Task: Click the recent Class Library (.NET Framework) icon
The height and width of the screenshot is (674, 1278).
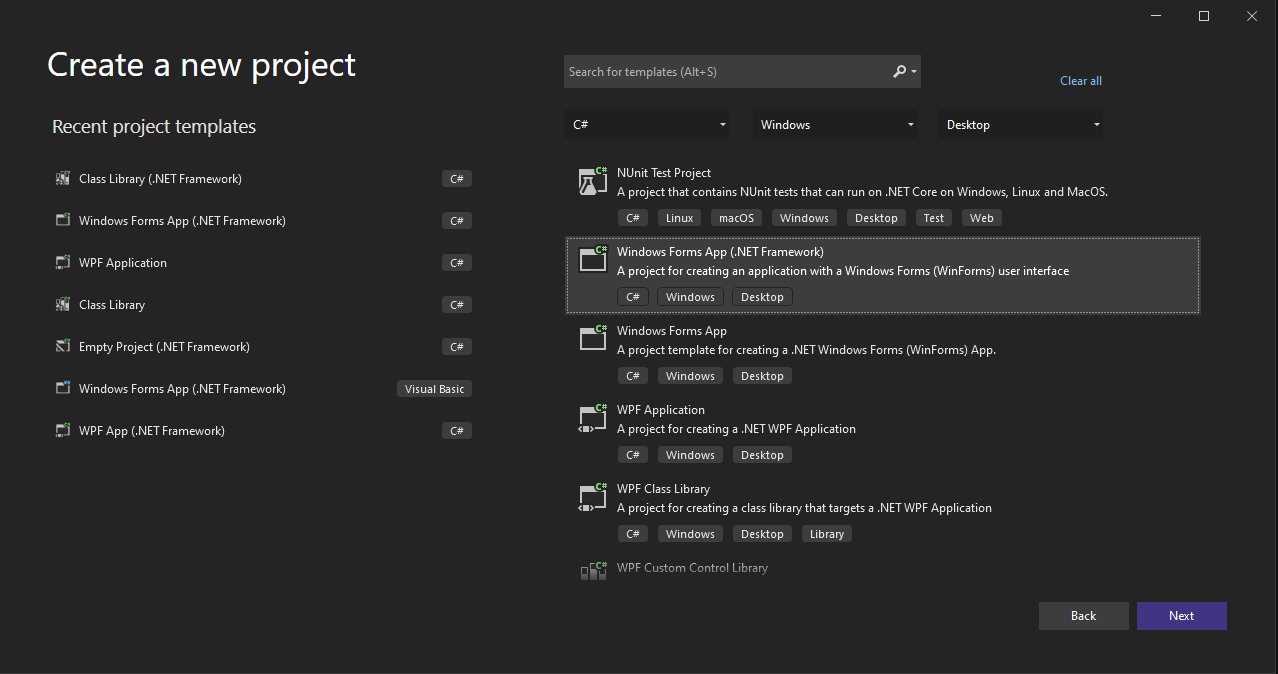Action: point(63,179)
